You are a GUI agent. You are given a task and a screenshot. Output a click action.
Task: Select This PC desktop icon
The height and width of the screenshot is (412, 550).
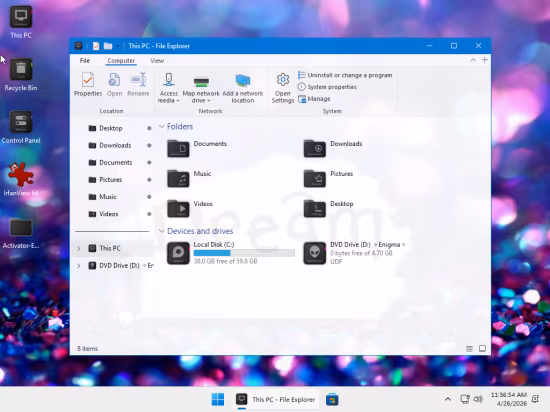point(21,22)
